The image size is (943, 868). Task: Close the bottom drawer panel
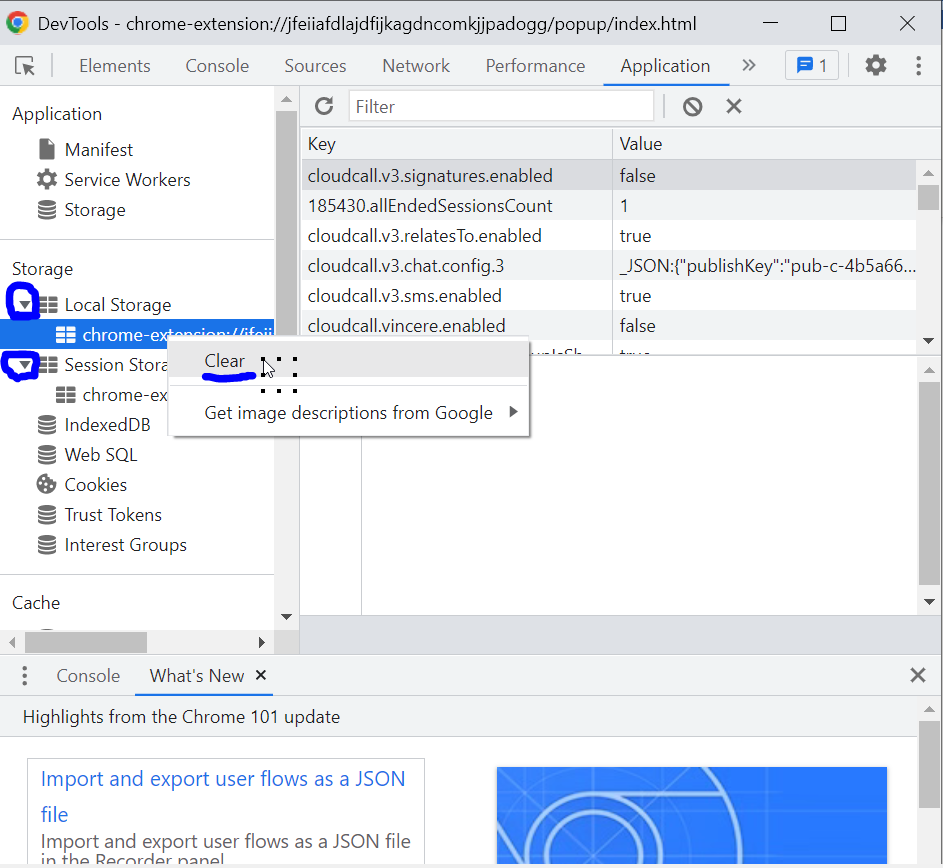click(x=918, y=675)
